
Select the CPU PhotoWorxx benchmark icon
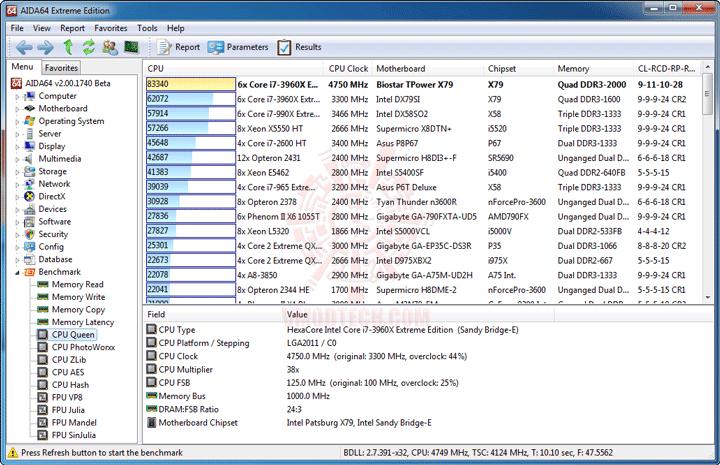(x=43, y=347)
